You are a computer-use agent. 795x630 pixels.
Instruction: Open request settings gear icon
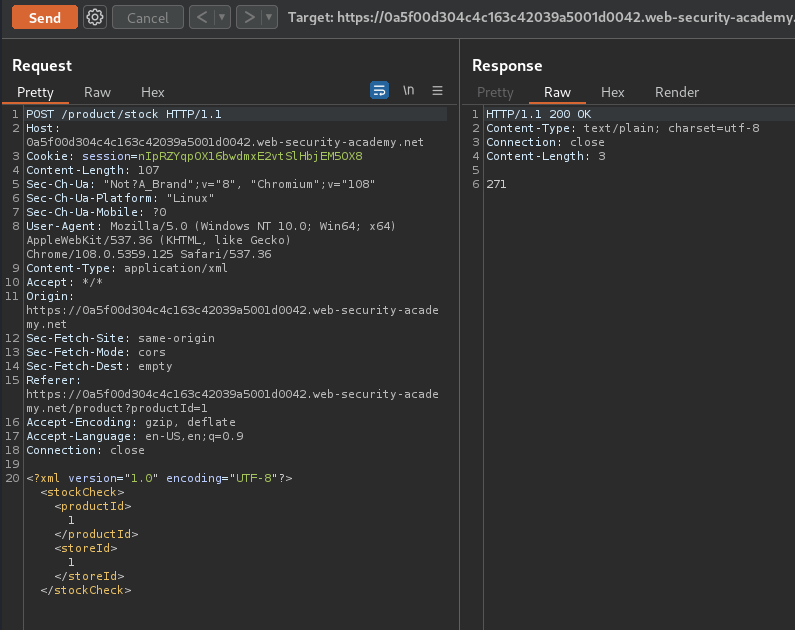tap(95, 18)
